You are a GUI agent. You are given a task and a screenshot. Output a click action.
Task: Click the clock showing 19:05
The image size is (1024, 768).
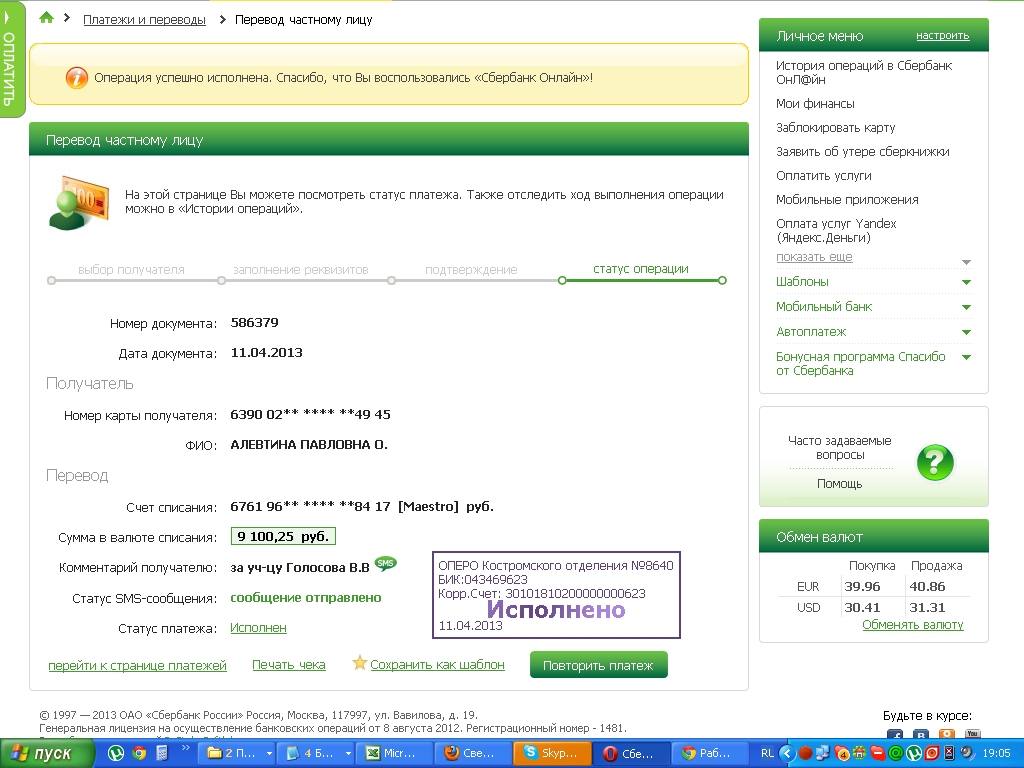coord(996,754)
